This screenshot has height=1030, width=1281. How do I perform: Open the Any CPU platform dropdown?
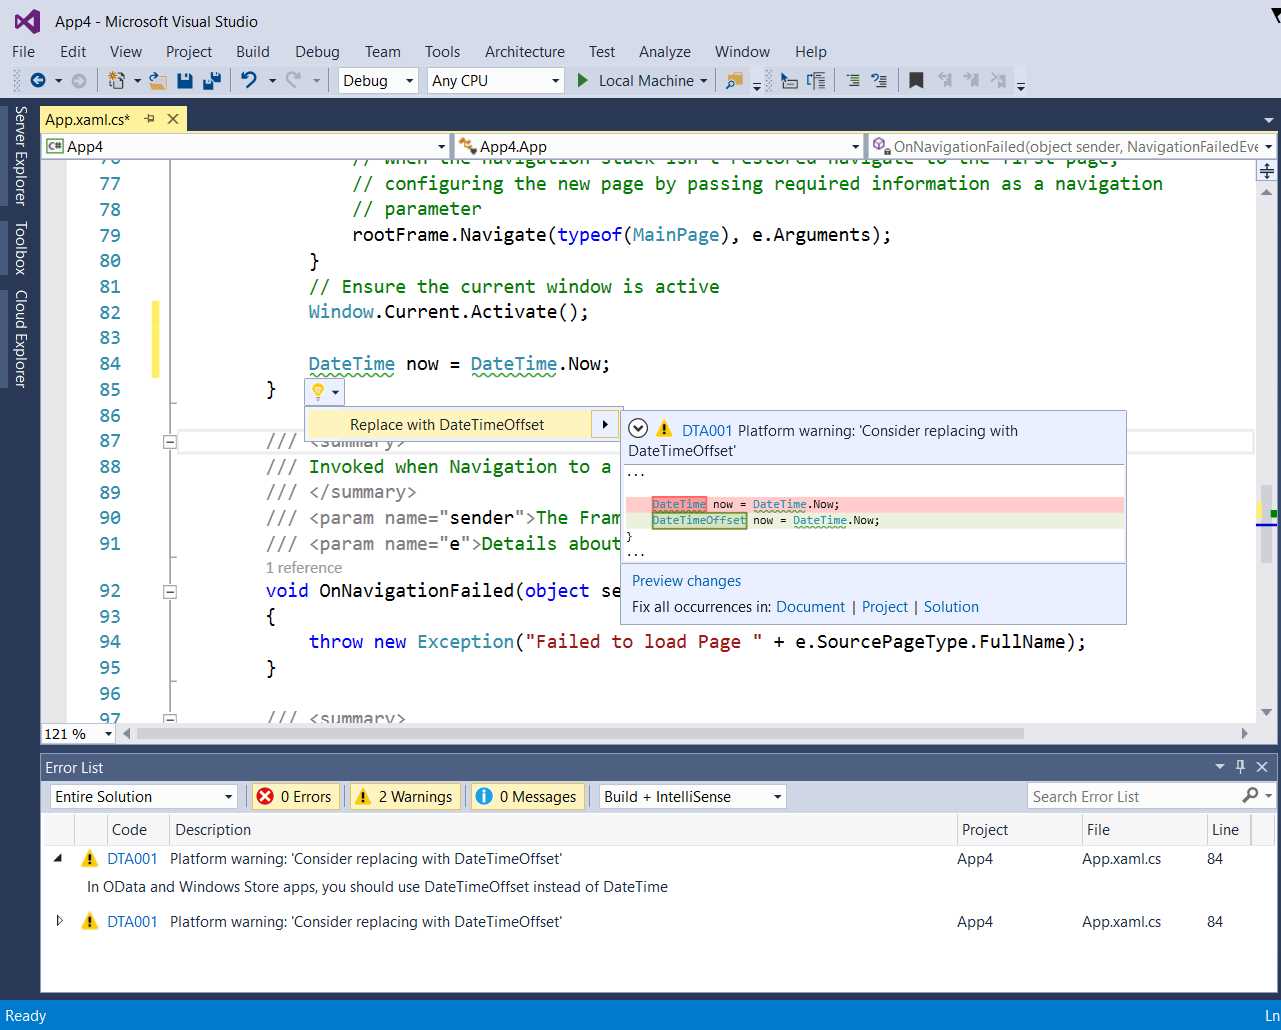point(495,80)
